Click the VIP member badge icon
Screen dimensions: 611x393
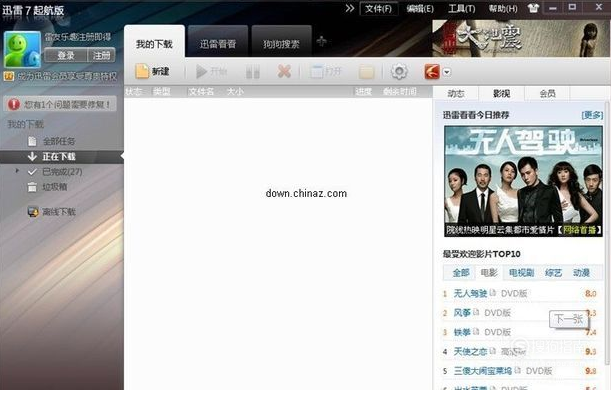[9, 76]
